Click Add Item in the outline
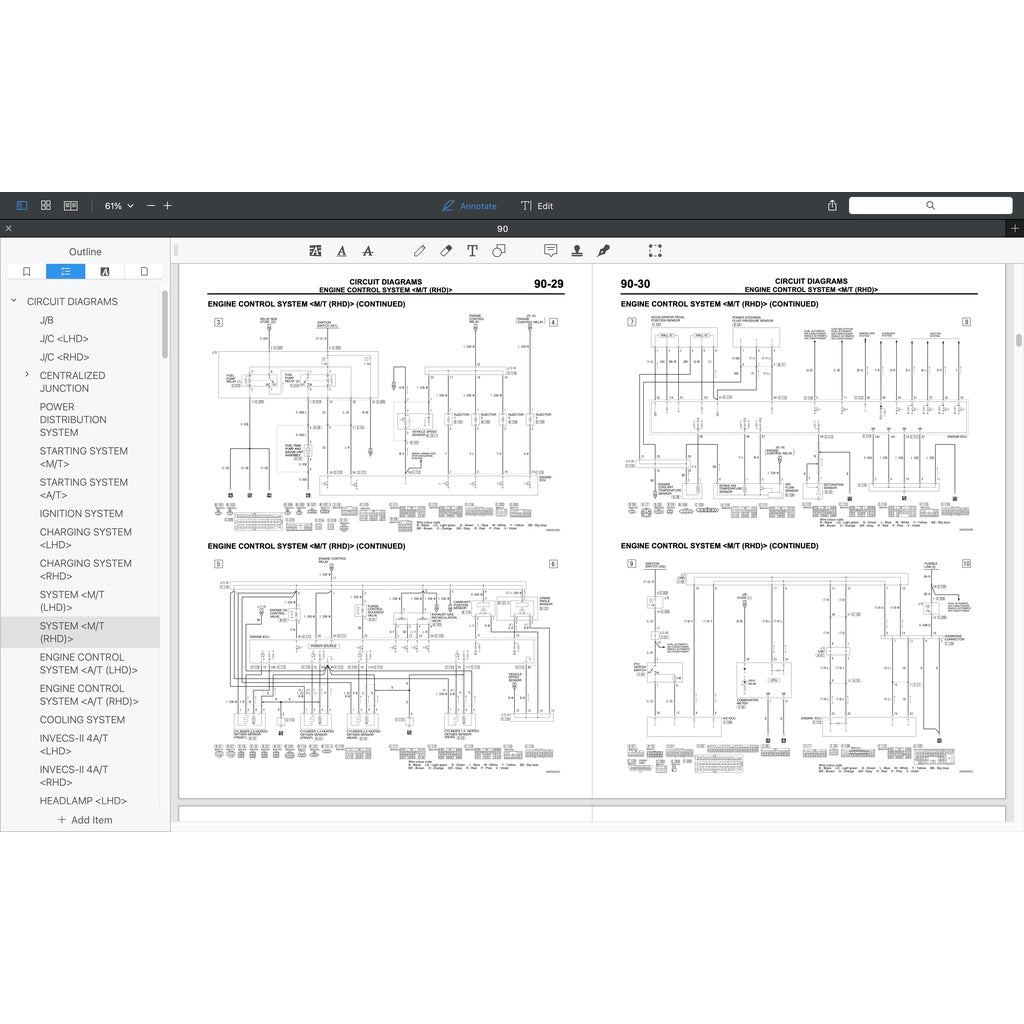 85,820
